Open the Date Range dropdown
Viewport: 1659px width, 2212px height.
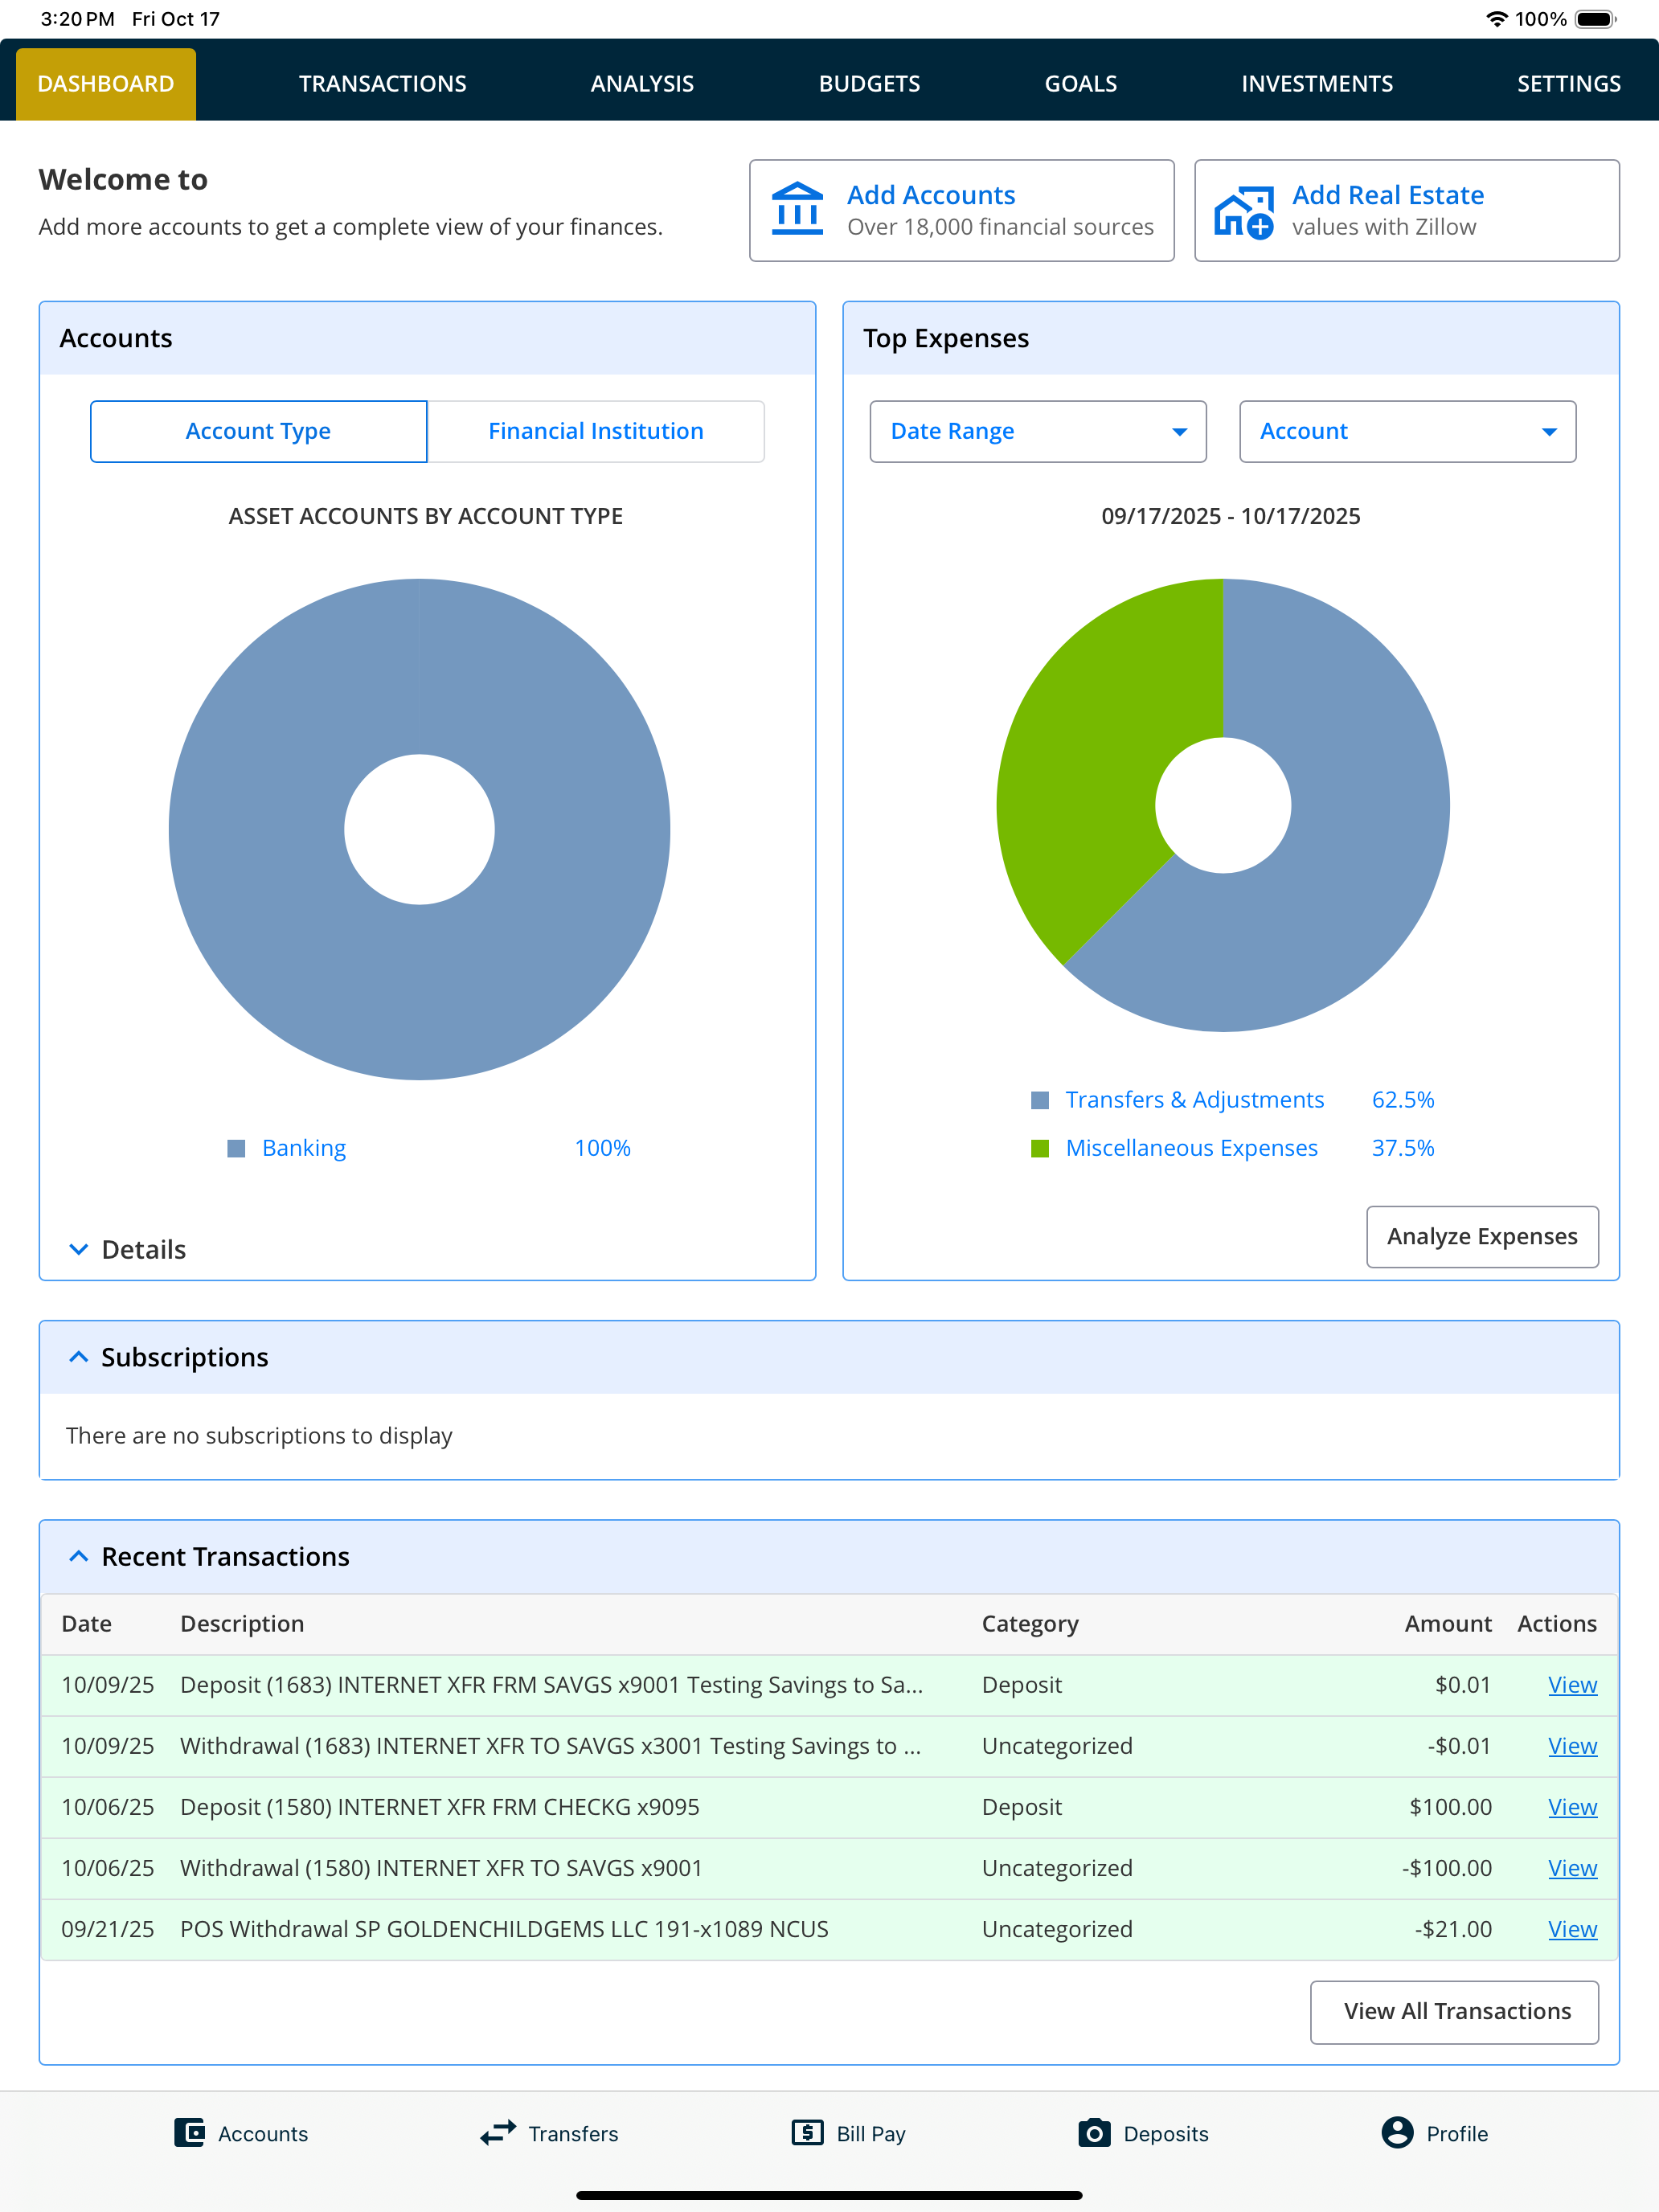tap(1038, 431)
